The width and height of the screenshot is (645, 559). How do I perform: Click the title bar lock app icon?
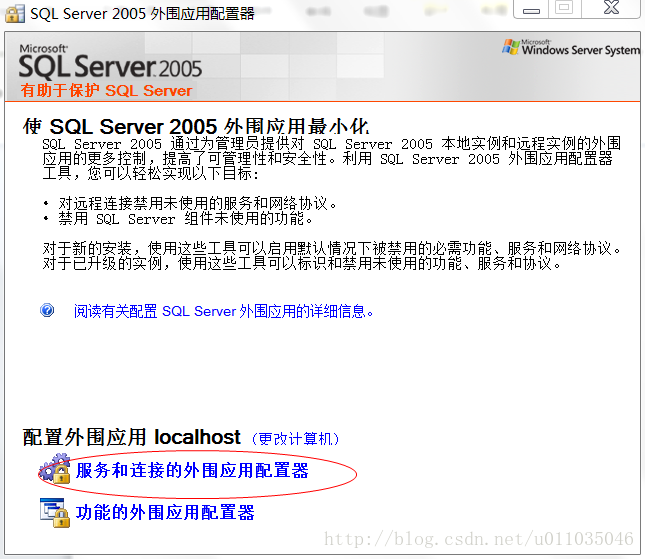[15, 14]
